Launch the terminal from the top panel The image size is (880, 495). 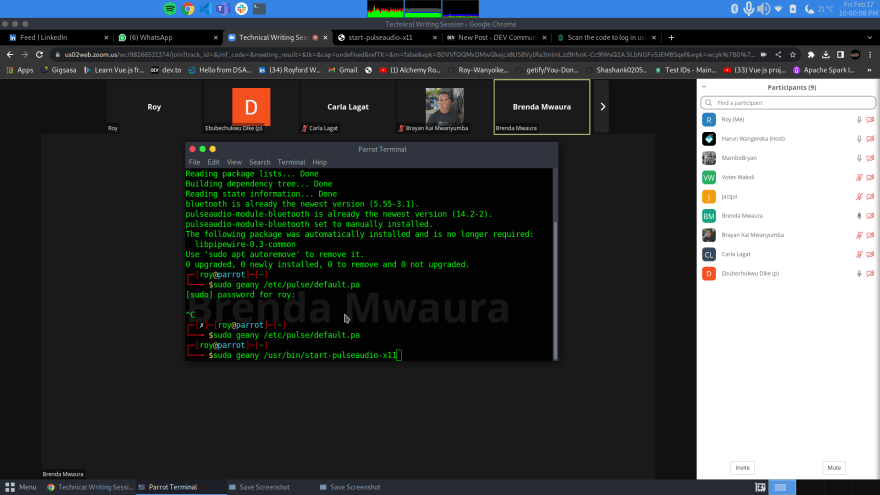click(259, 8)
